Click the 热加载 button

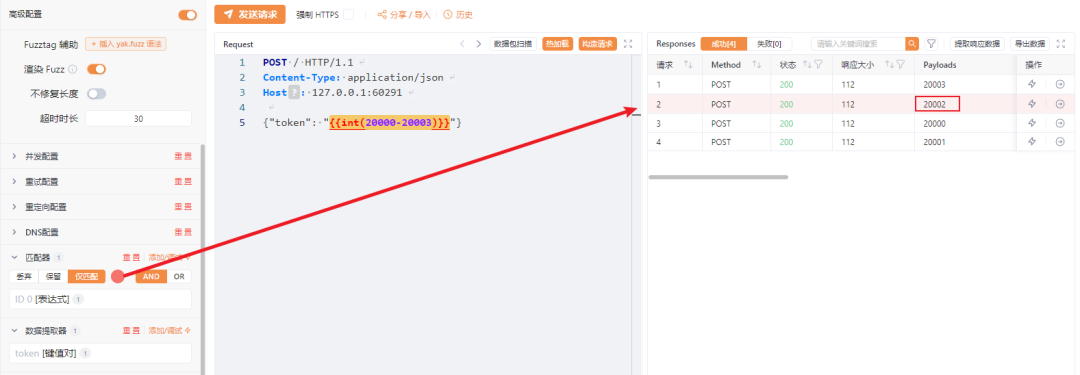pyautogui.click(x=558, y=44)
